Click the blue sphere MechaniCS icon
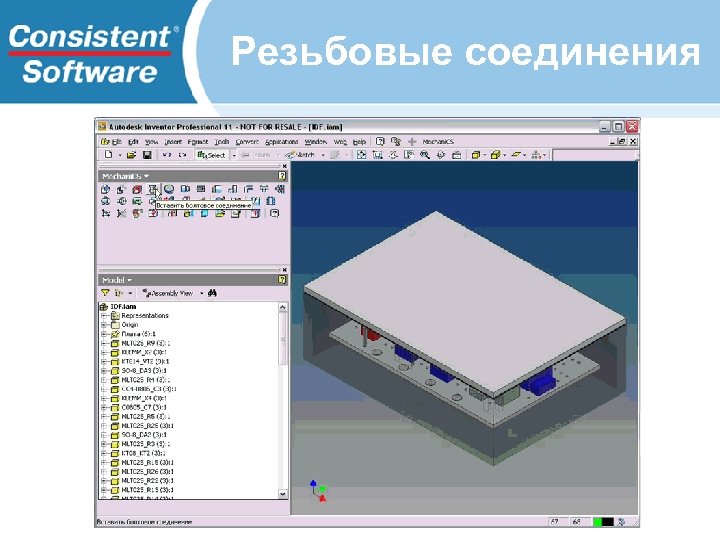720x540 pixels. coord(169,189)
